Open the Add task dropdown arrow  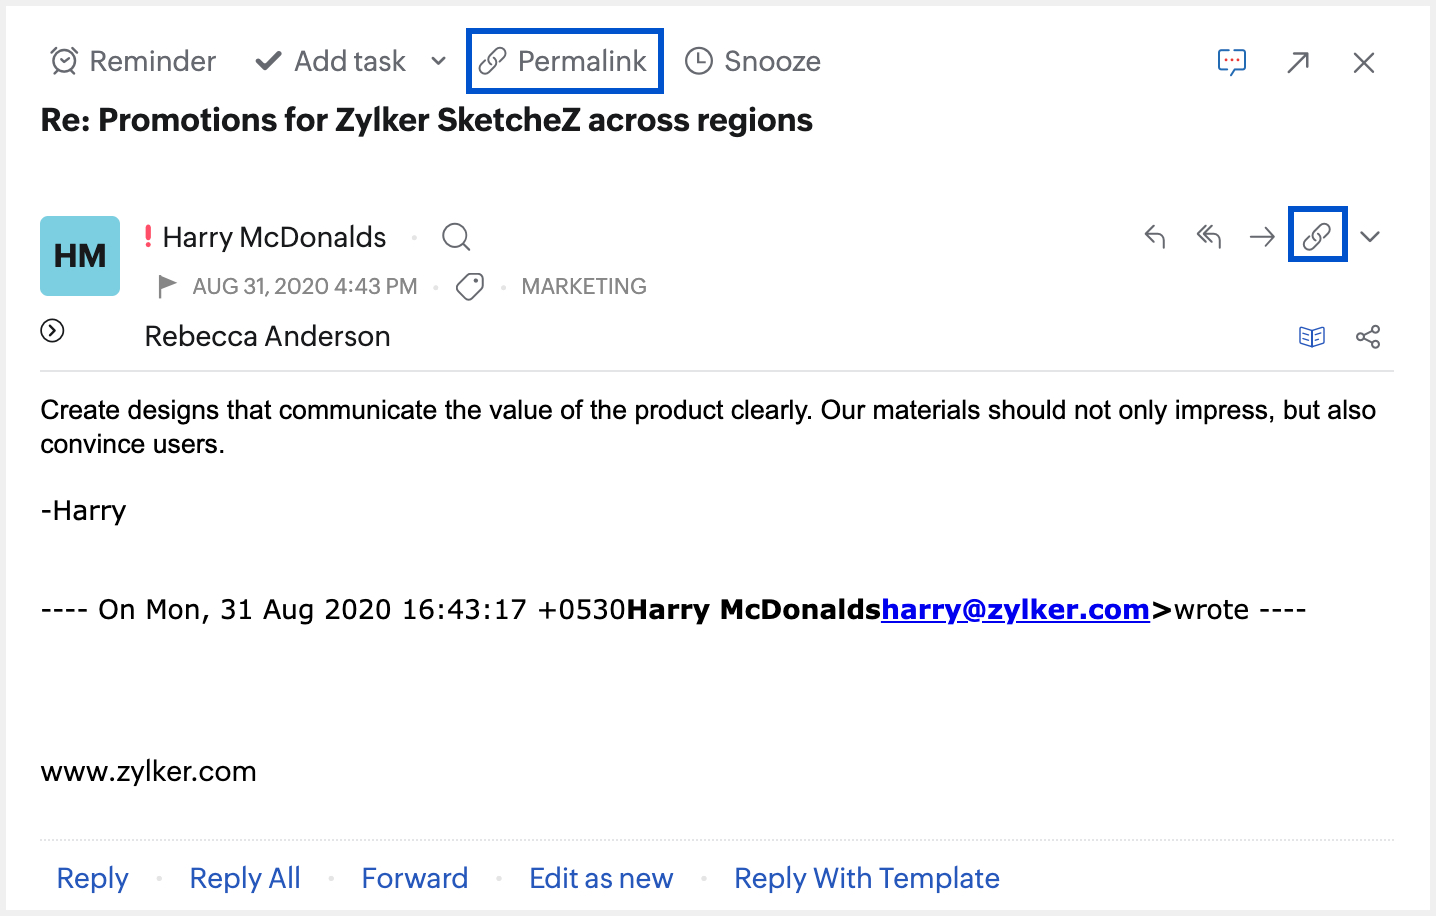pyautogui.click(x=438, y=62)
